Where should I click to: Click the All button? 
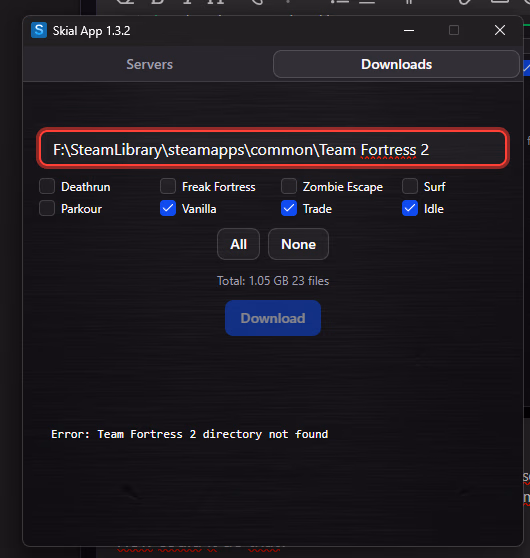click(238, 244)
